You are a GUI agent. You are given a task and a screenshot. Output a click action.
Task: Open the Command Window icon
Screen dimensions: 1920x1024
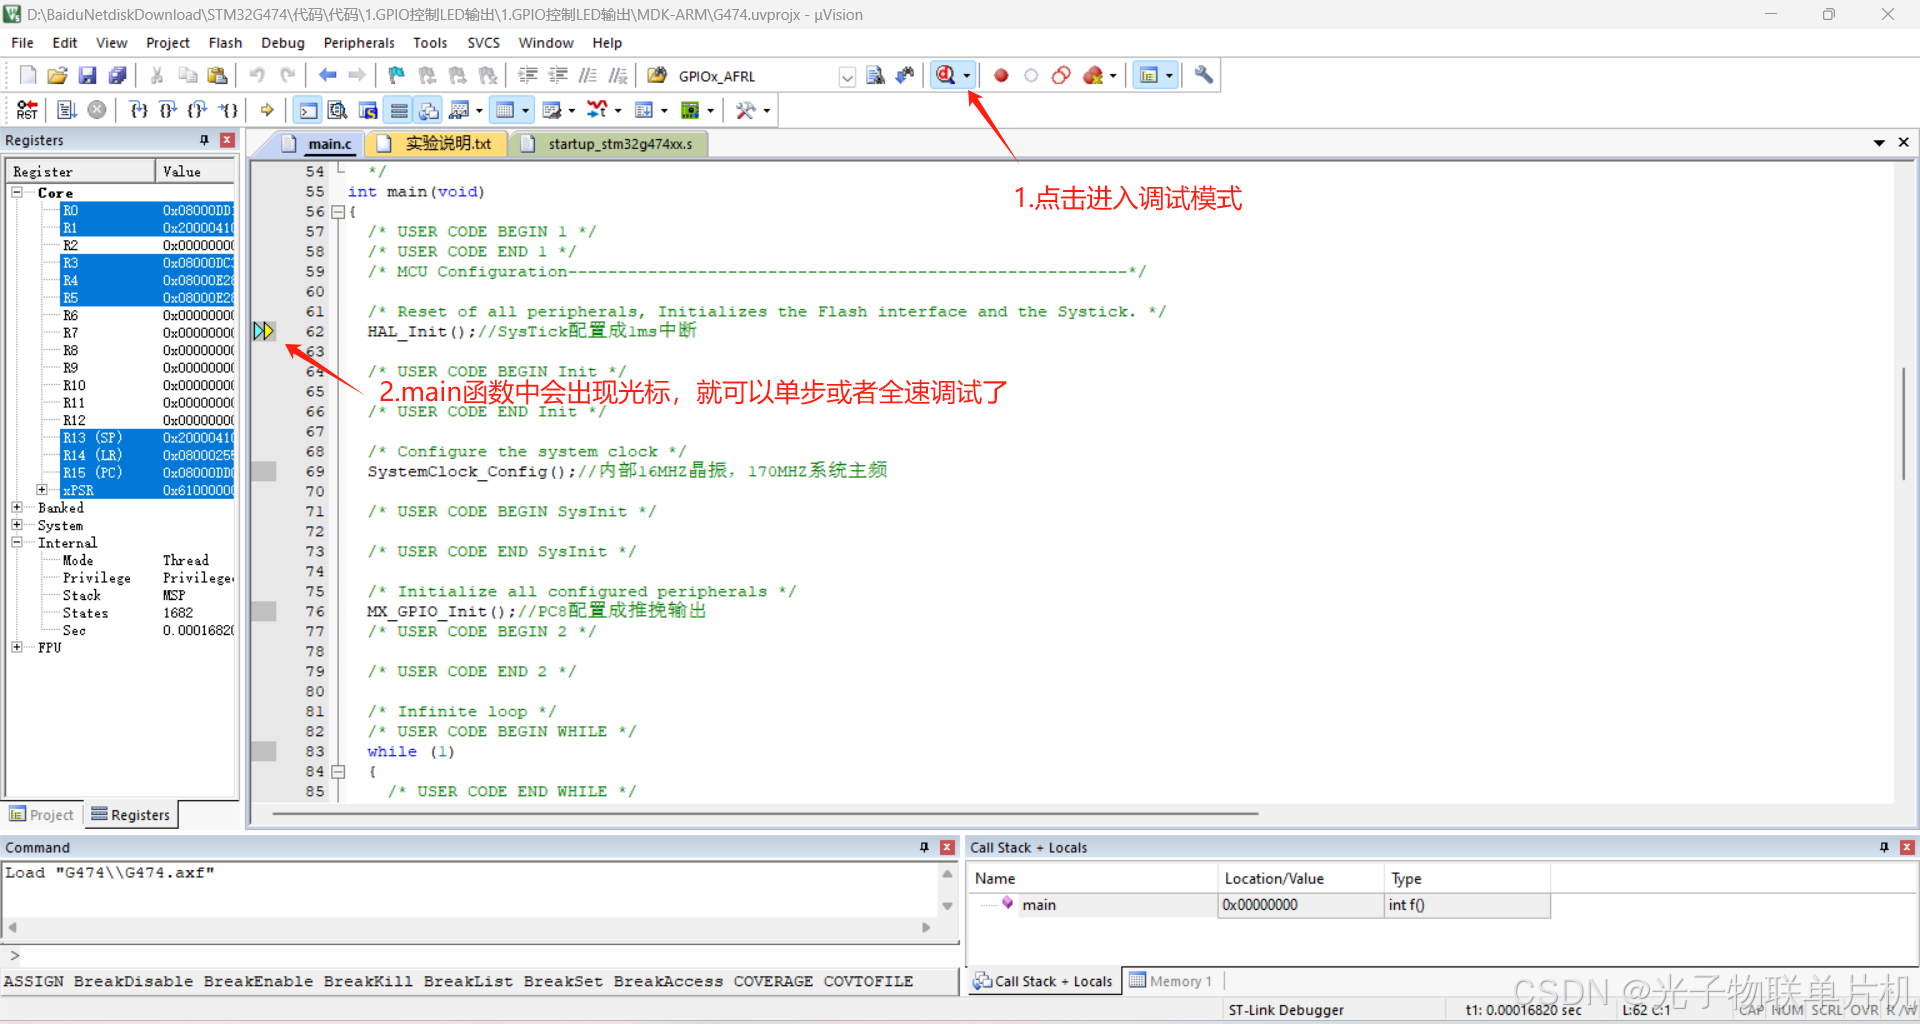[307, 110]
